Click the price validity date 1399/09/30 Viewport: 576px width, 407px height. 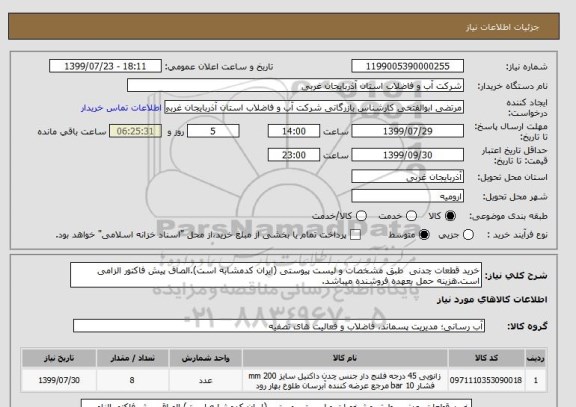407,155
